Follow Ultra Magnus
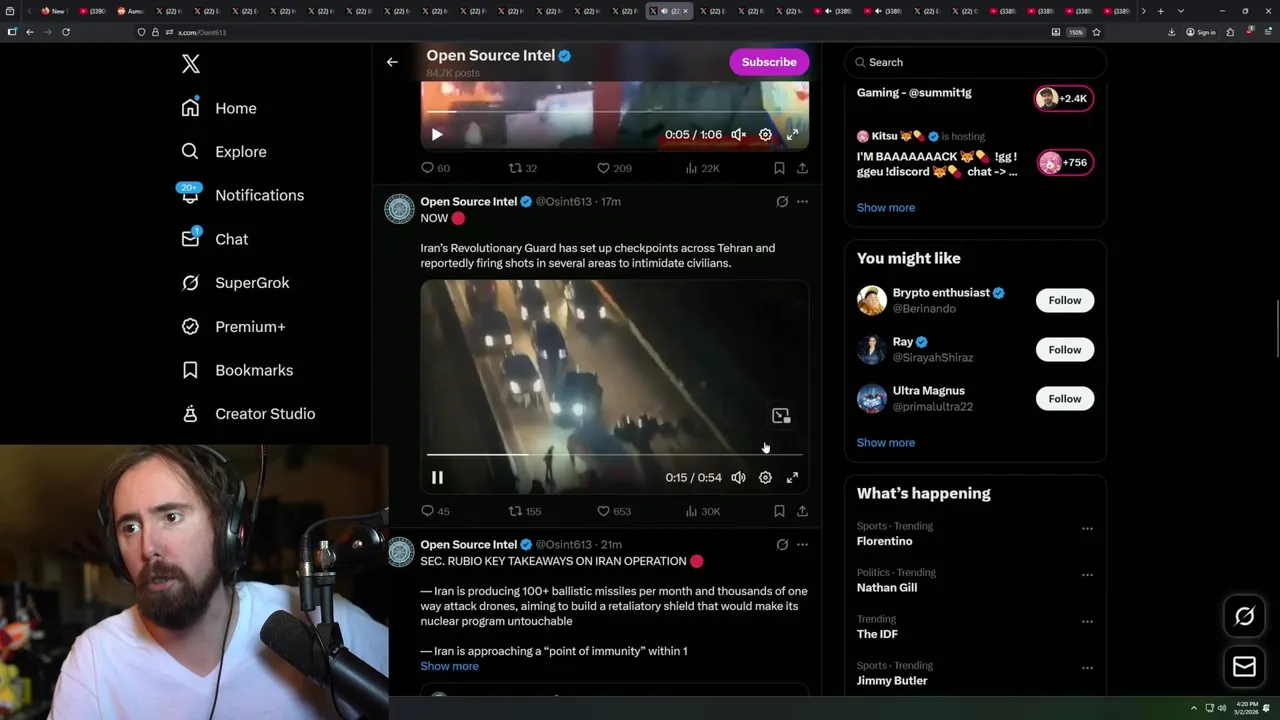The width and height of the screenshot is (1280, 720). pyautogui.click(x=1065, y=398)
